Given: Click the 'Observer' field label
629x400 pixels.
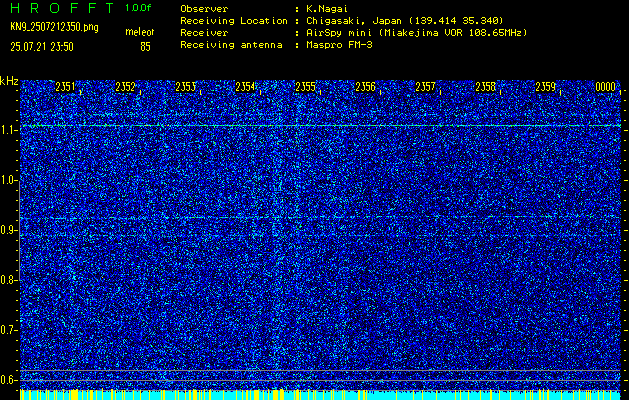Looking at the screenshot, I should pyautogui.click(x=204, y=9).
